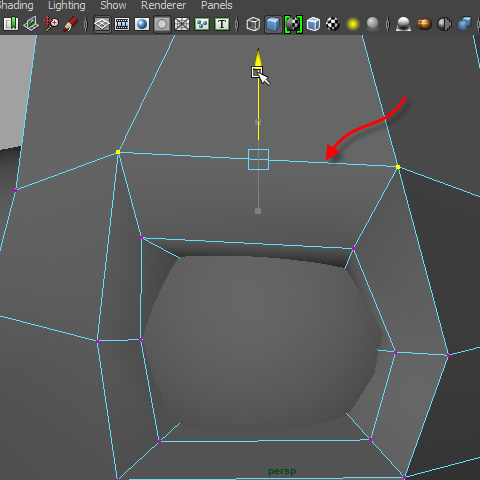This screenshot has height=480, width=480.
Task: Select the 2D Pan/Zoom tool icon
Action: click(x=51, y=24)
